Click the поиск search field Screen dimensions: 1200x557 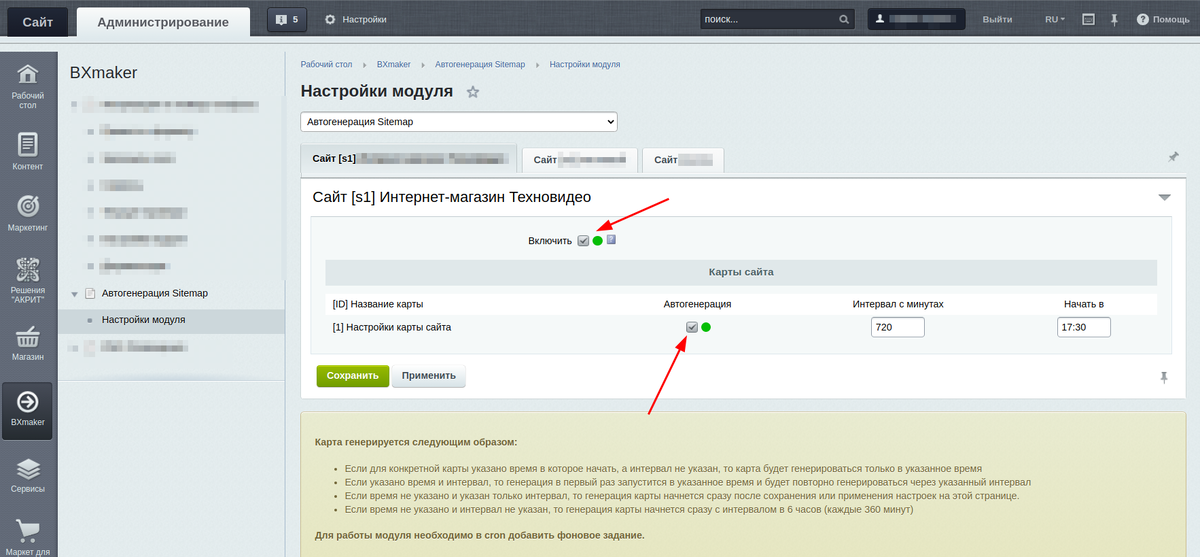pyautogui.click(x=768, y=19)
